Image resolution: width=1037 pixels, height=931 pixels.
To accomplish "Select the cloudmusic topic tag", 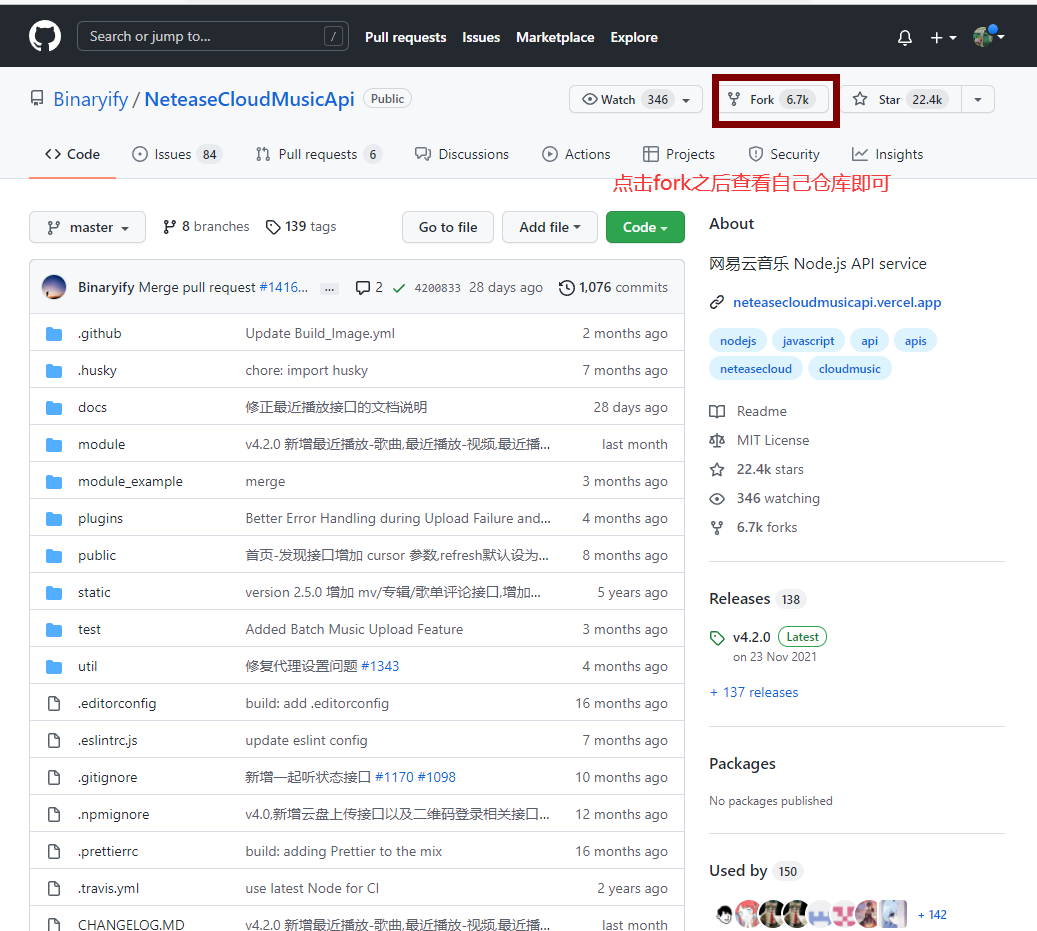I will 849,368.
